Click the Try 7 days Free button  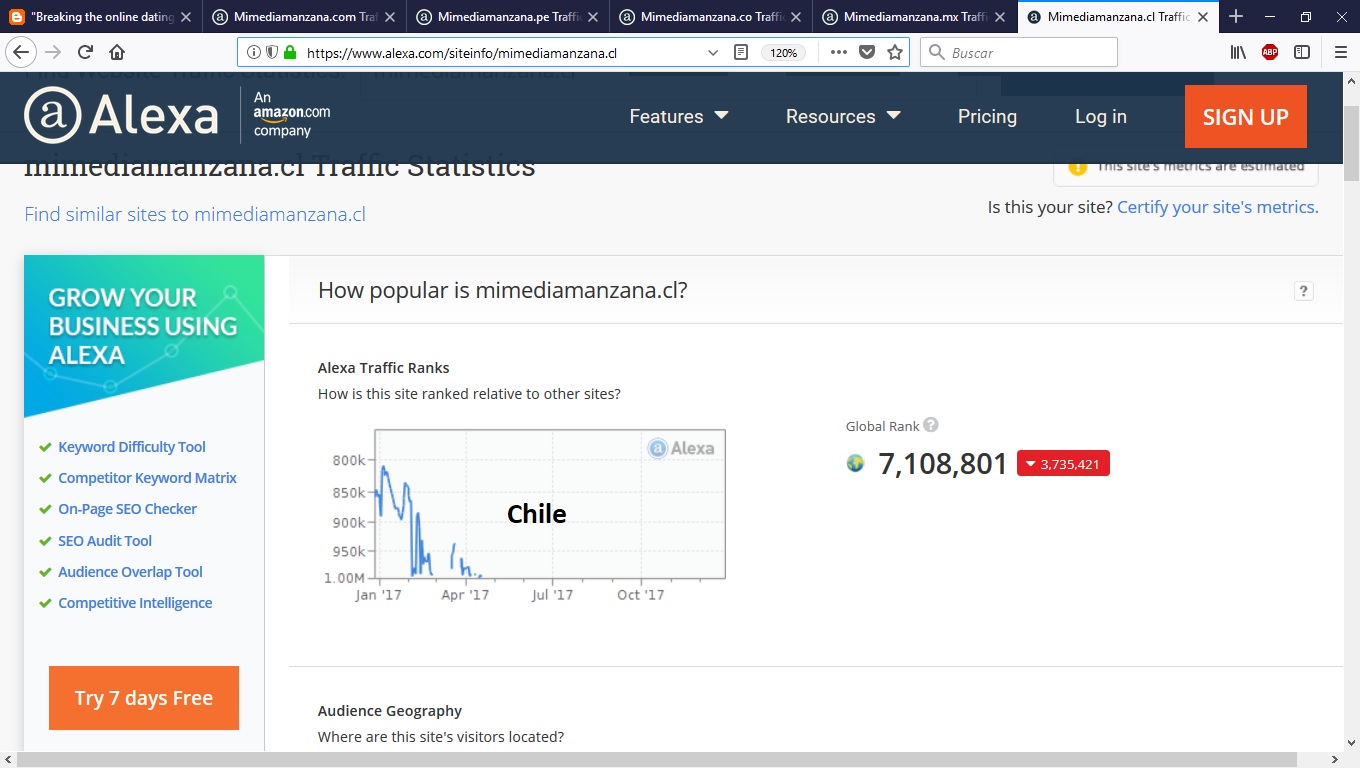click(144, 698)
